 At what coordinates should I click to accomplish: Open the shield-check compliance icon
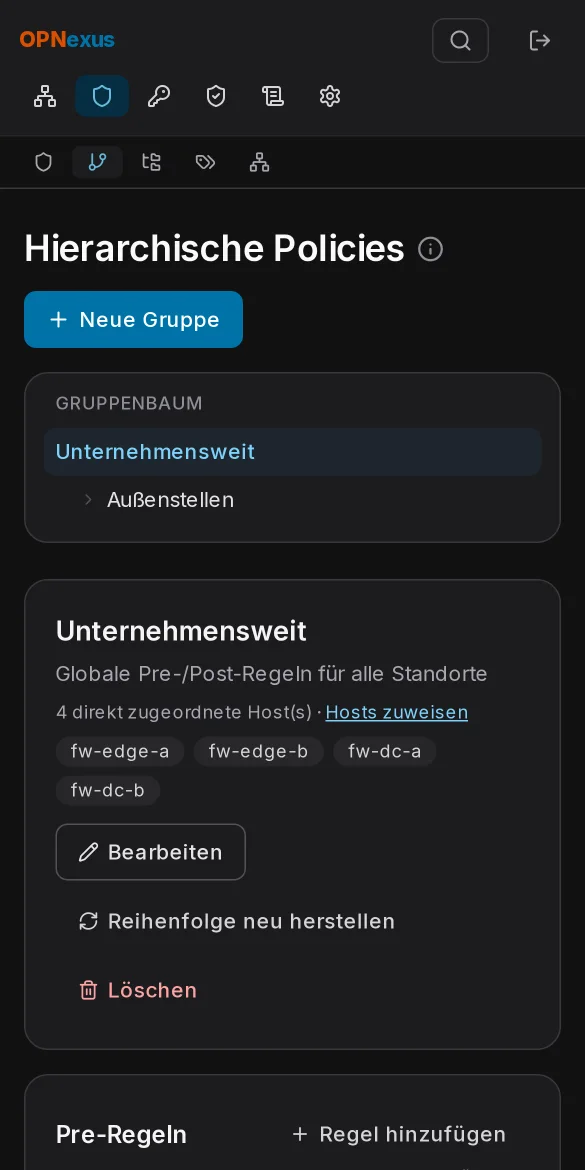point(216,96)
